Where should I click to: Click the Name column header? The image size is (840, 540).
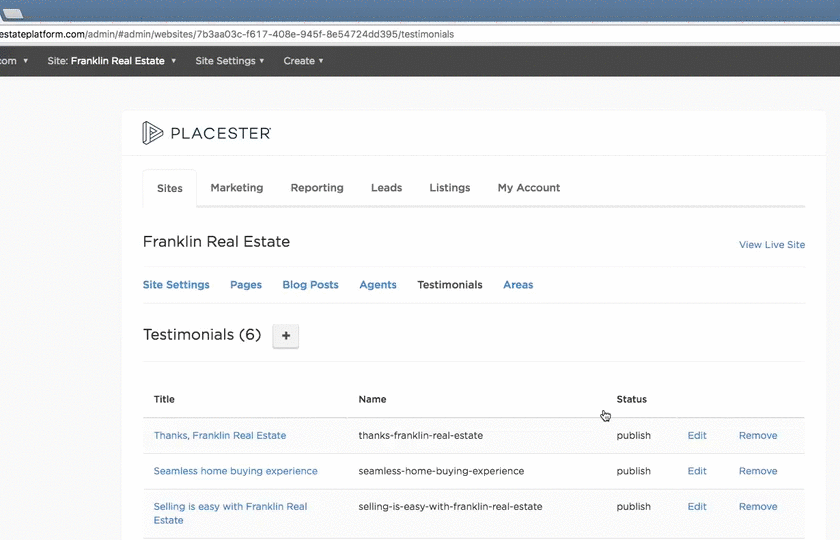pyautogui.click(x=372, y=399)
